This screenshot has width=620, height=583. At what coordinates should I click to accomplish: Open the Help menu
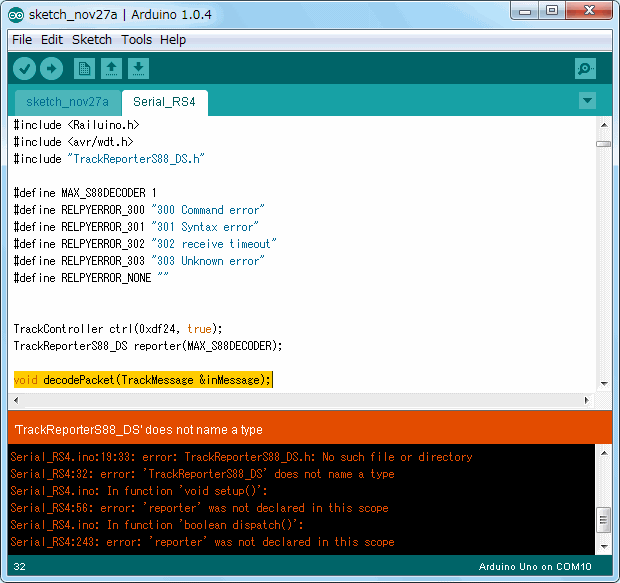(x=173, y=40)
